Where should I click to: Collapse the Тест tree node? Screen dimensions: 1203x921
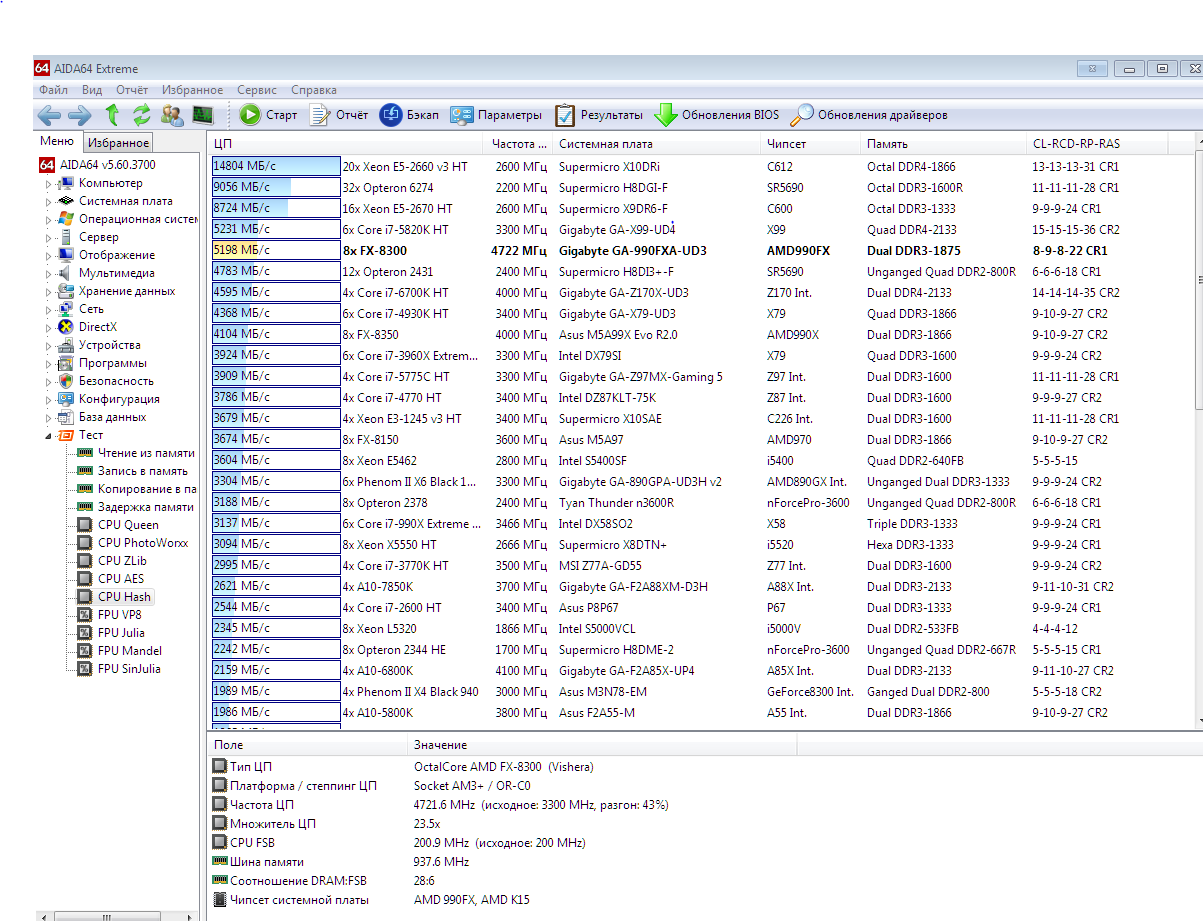point(48,436)
